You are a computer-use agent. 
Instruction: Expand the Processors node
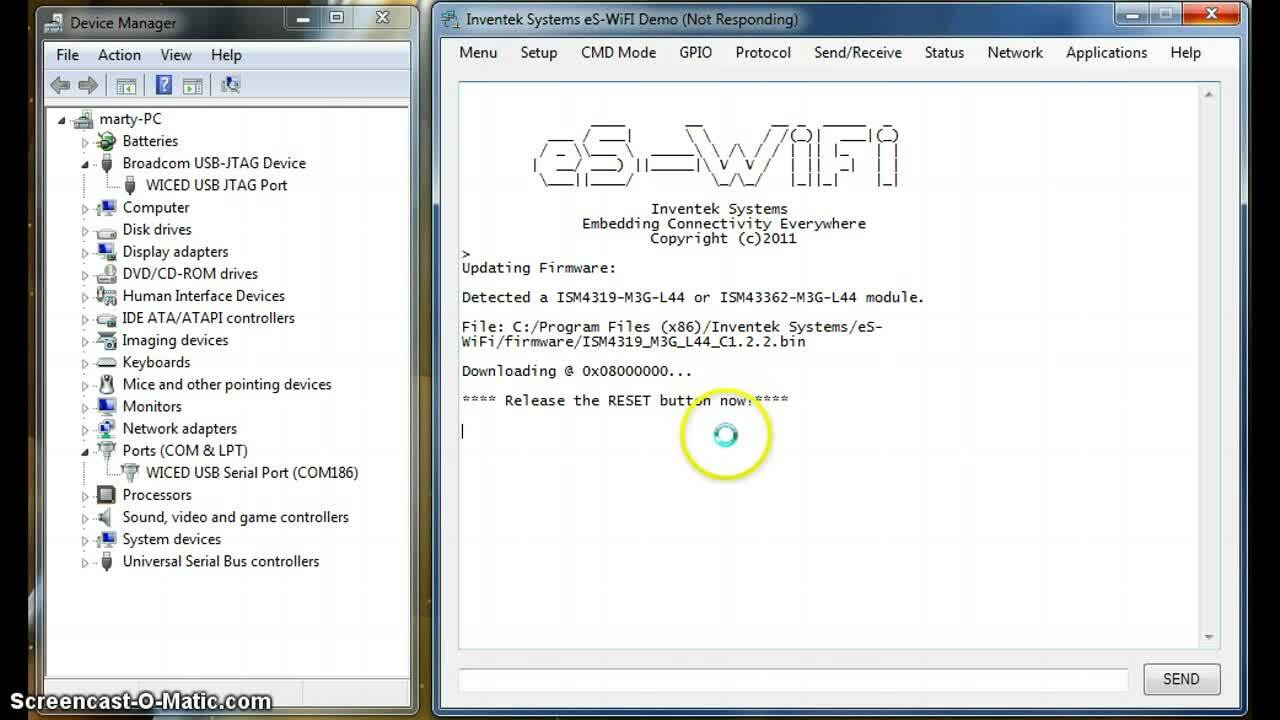click(x=85, y=495)
